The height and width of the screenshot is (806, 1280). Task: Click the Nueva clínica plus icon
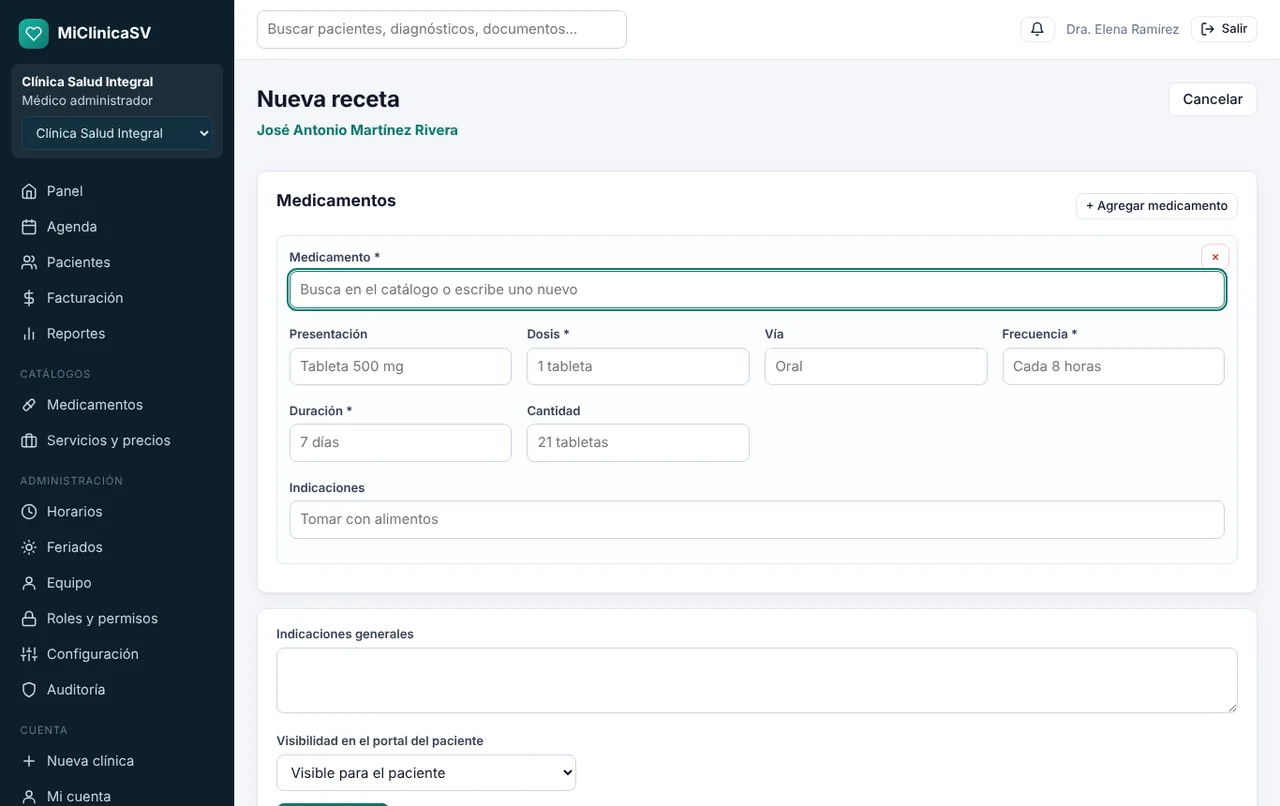29,761
